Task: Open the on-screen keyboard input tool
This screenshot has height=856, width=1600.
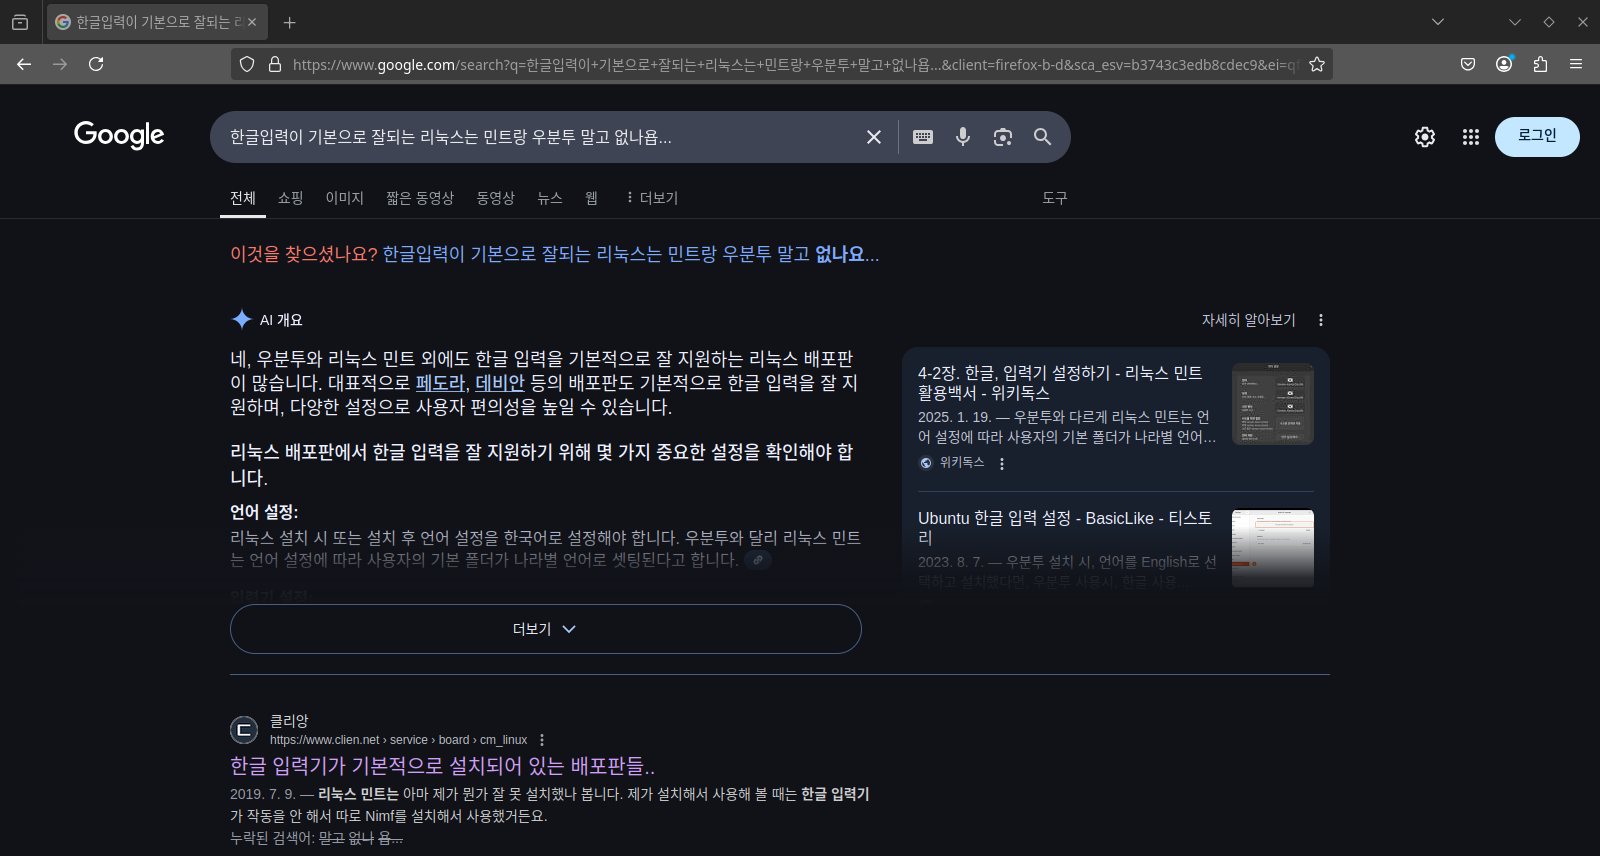Action: (923, 137)
